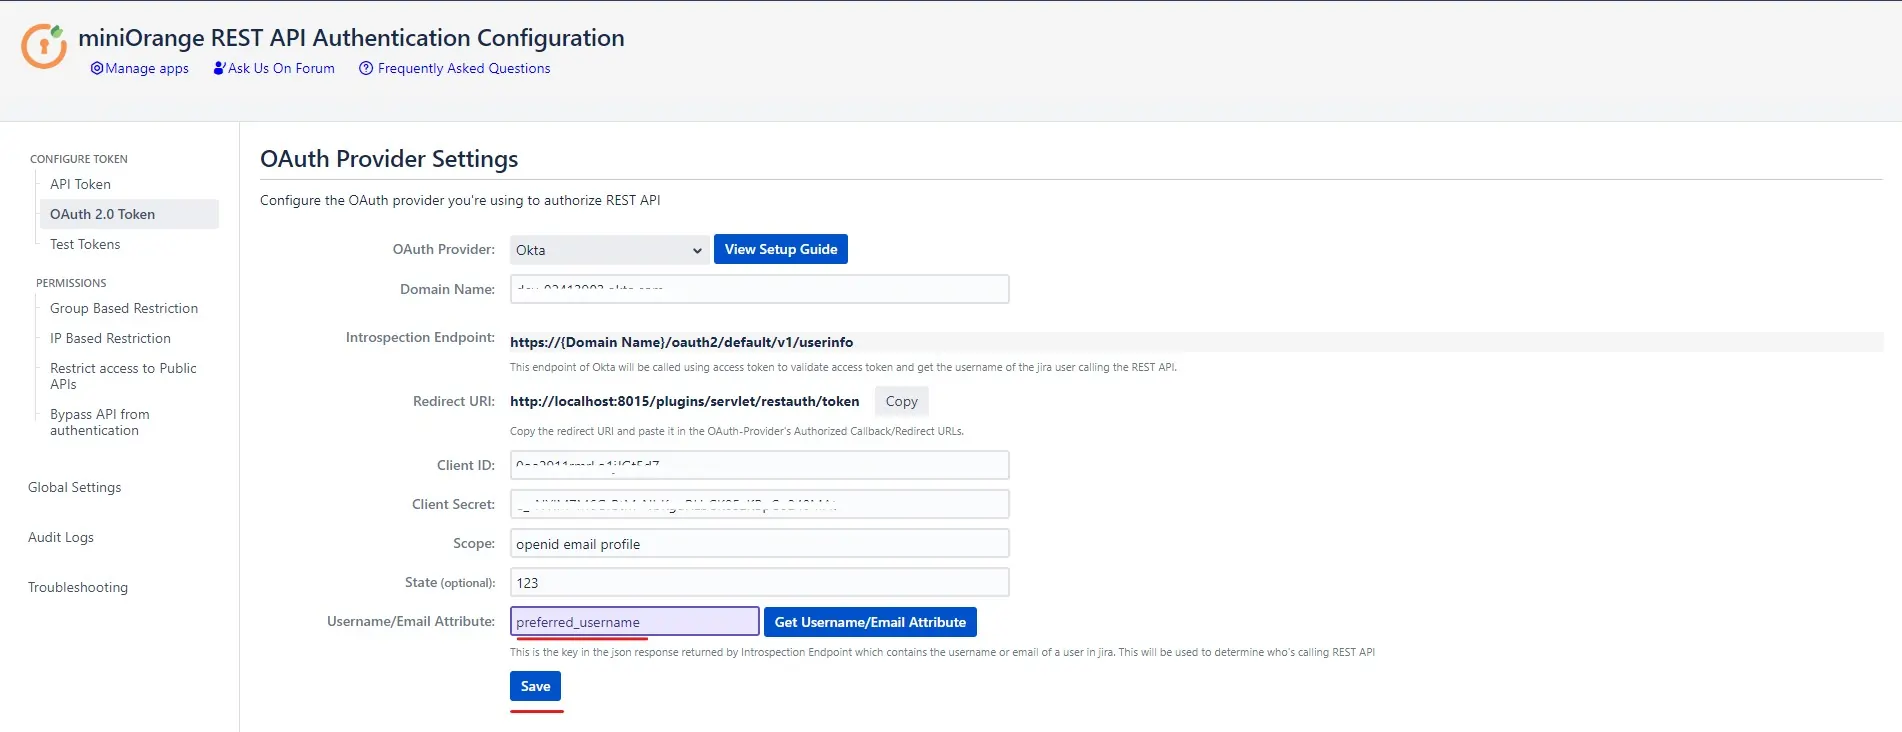Focus the Client ID field
This screenshot has height=732, width=1902.
click(759, 465)
